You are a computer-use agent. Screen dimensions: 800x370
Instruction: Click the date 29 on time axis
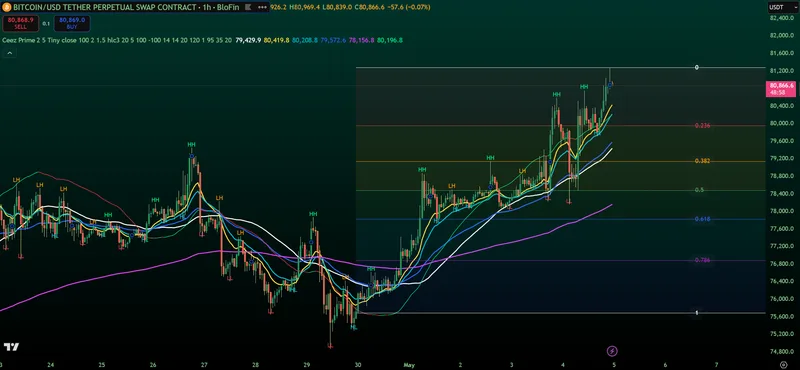click(x=307, y=365)
